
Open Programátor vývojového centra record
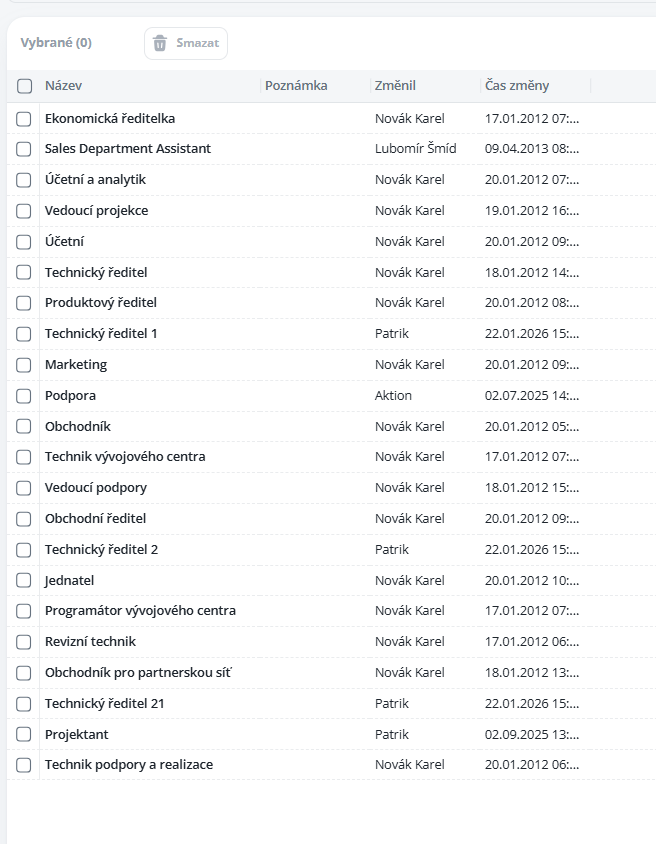point(140,611)
